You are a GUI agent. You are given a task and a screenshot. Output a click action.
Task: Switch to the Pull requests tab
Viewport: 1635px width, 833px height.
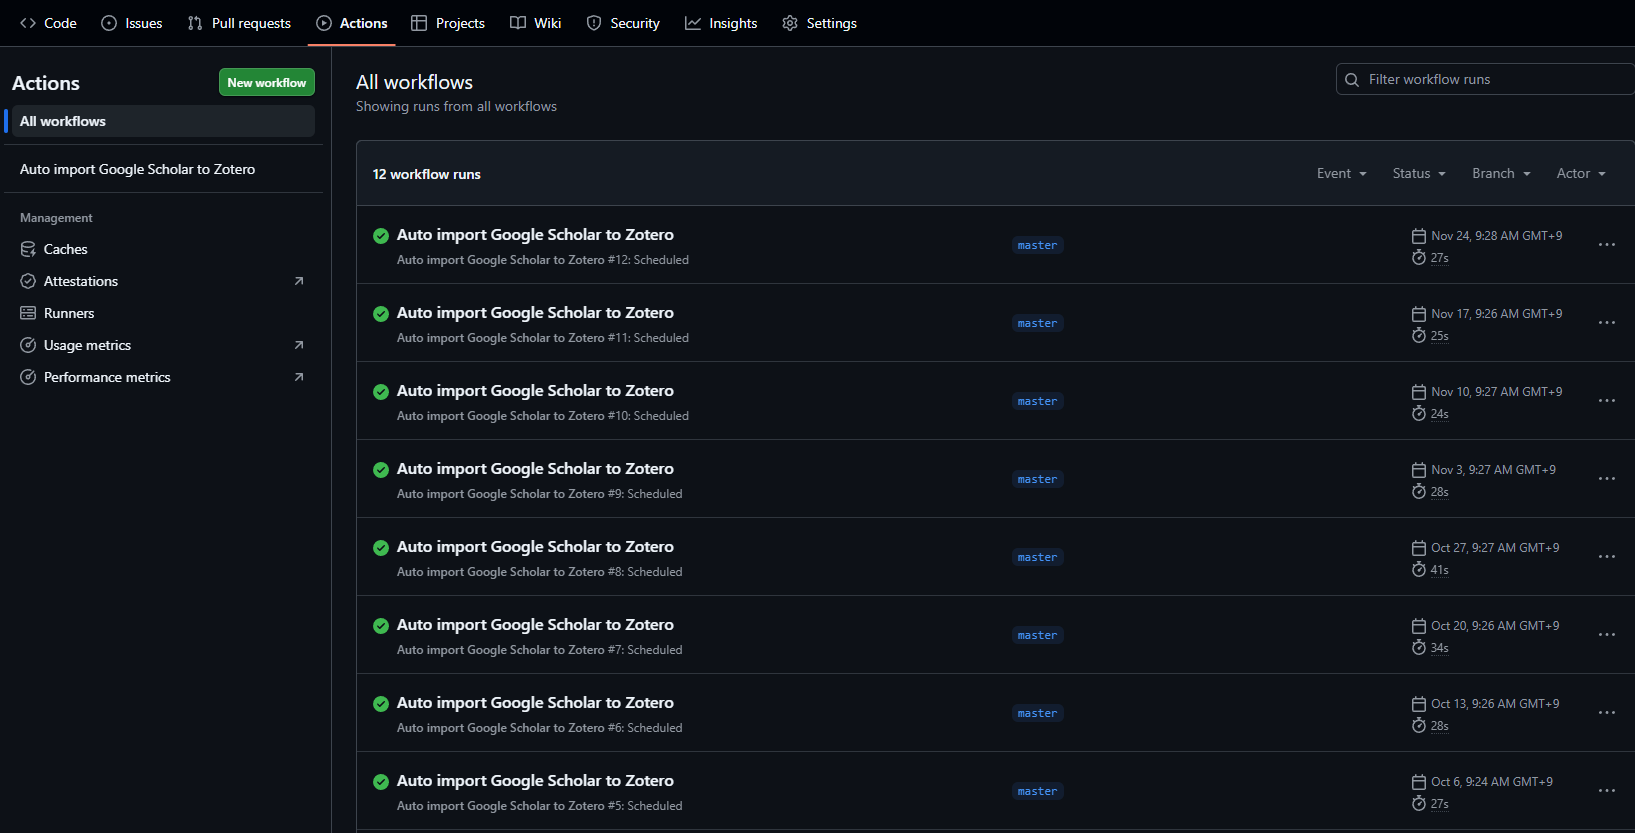(x=239, y=23)
